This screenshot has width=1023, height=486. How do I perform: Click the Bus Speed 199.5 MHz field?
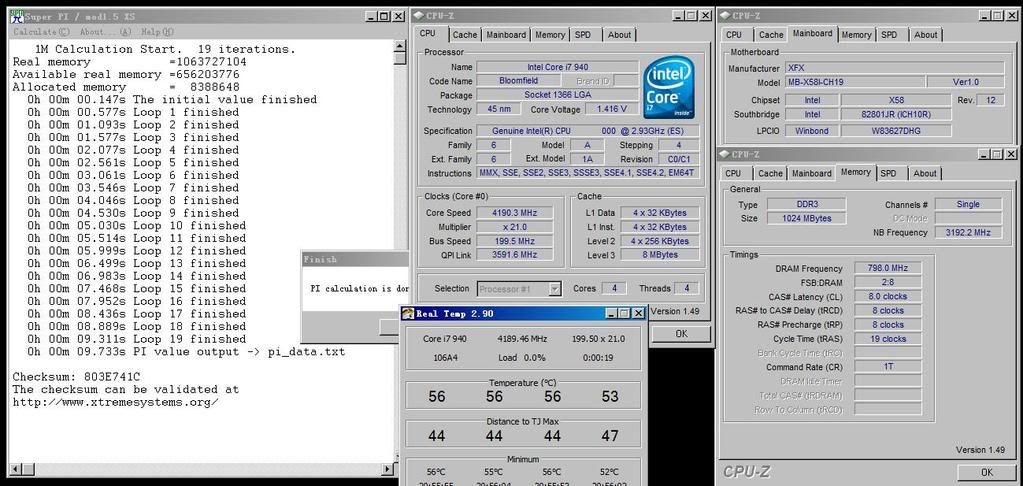point(515,241)
